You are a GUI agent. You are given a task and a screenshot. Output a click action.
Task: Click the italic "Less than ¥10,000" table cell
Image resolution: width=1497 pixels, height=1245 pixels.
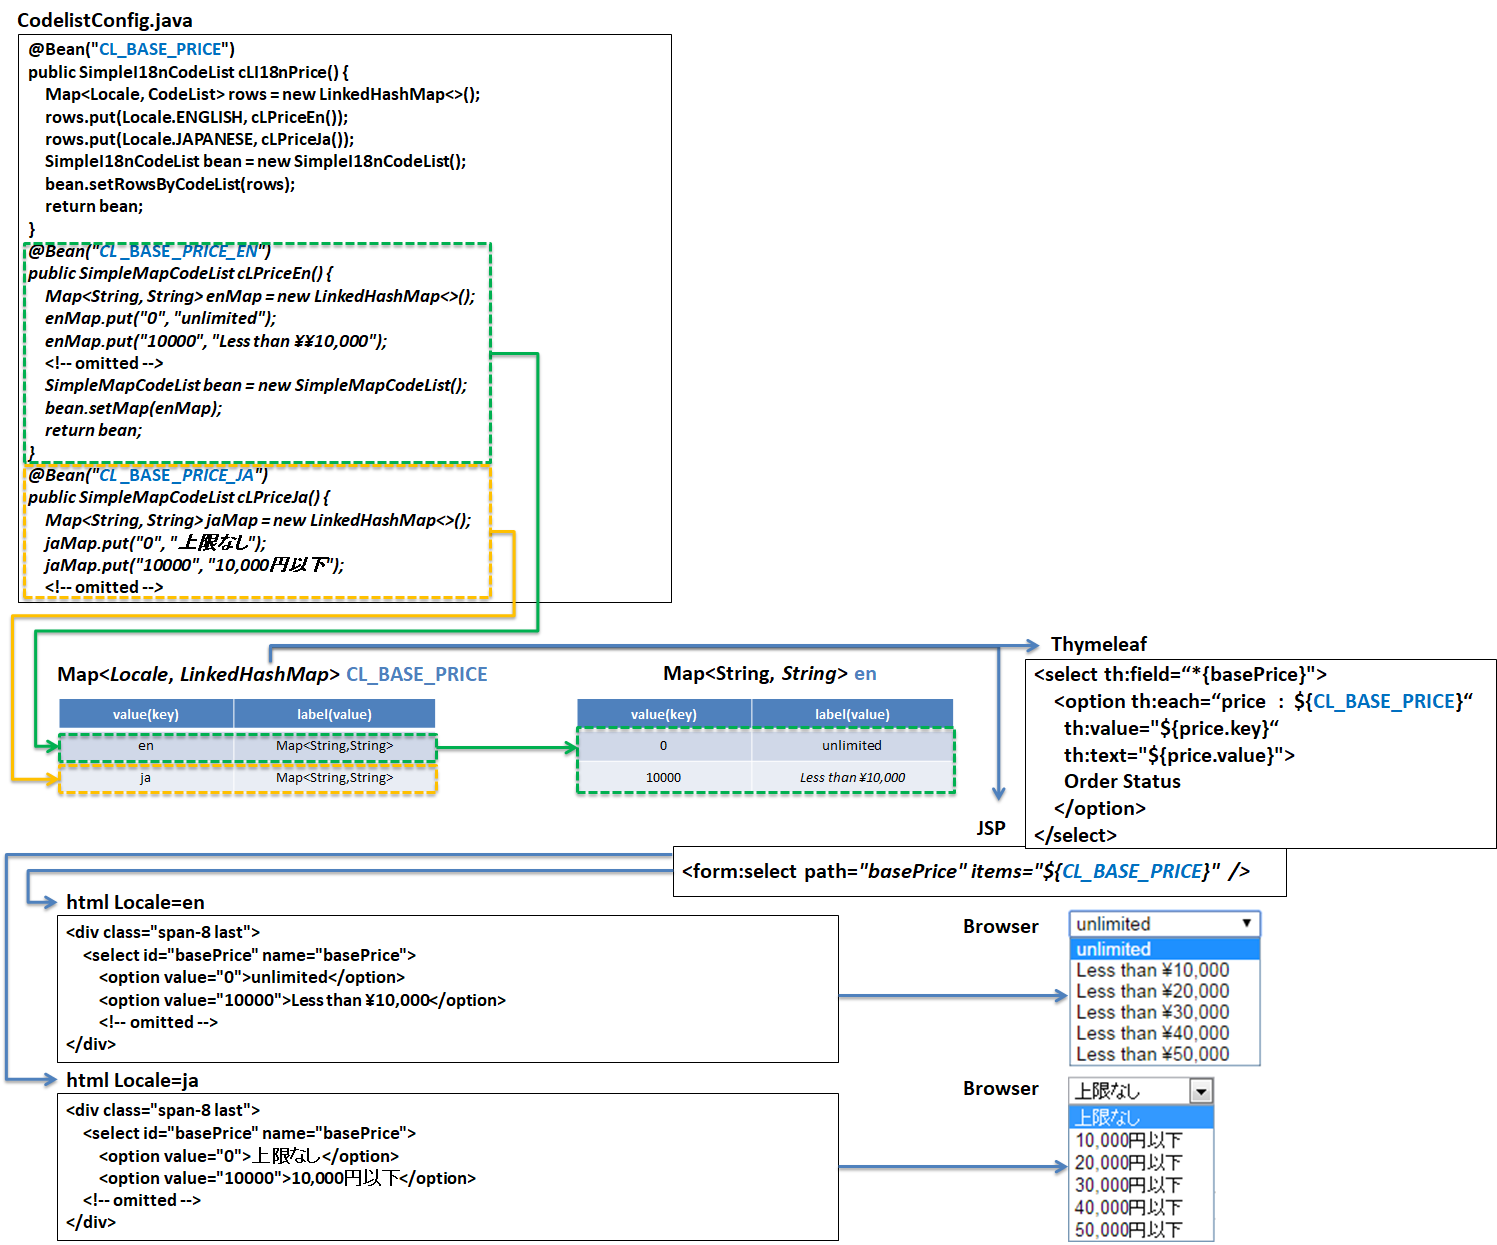point(852,778)
